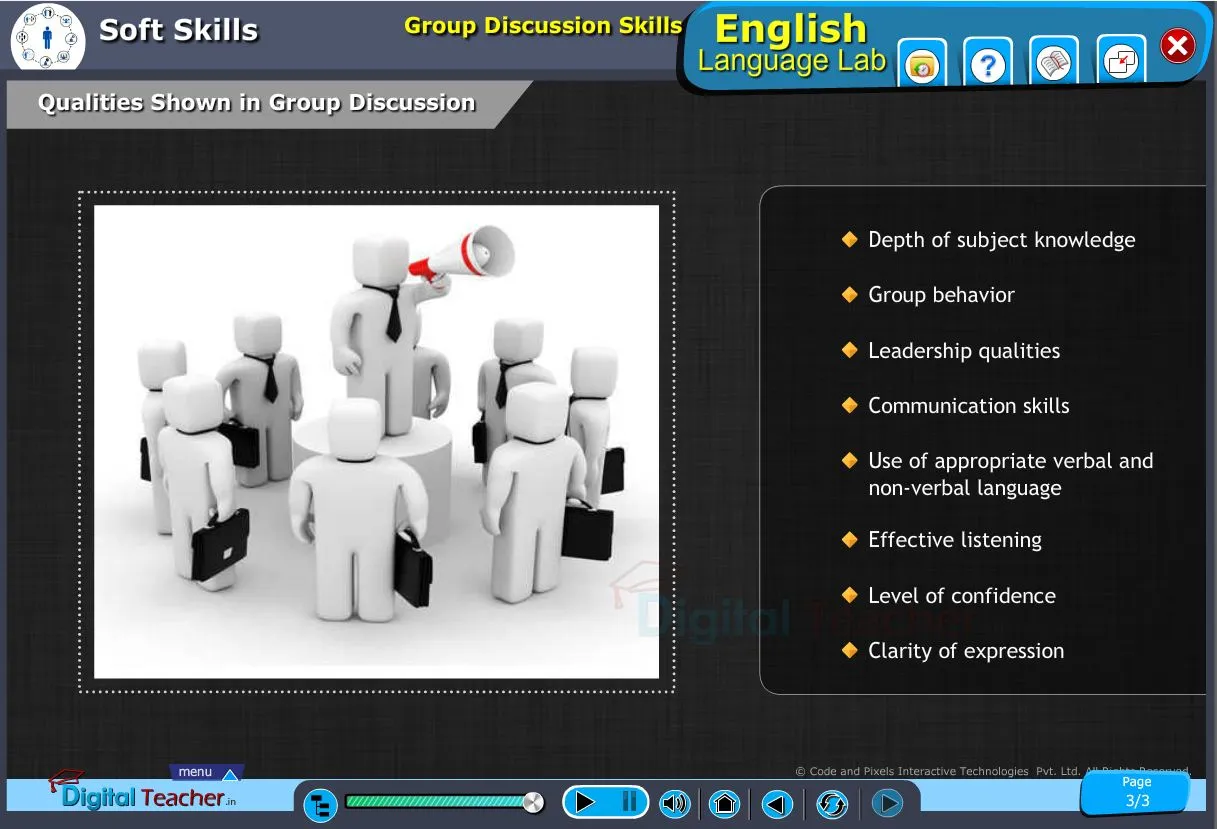Click the 'Qualities Shown in Group Discussion' heading
Image resolution: width=1217 pixels, height=829 pixels.
256,103
